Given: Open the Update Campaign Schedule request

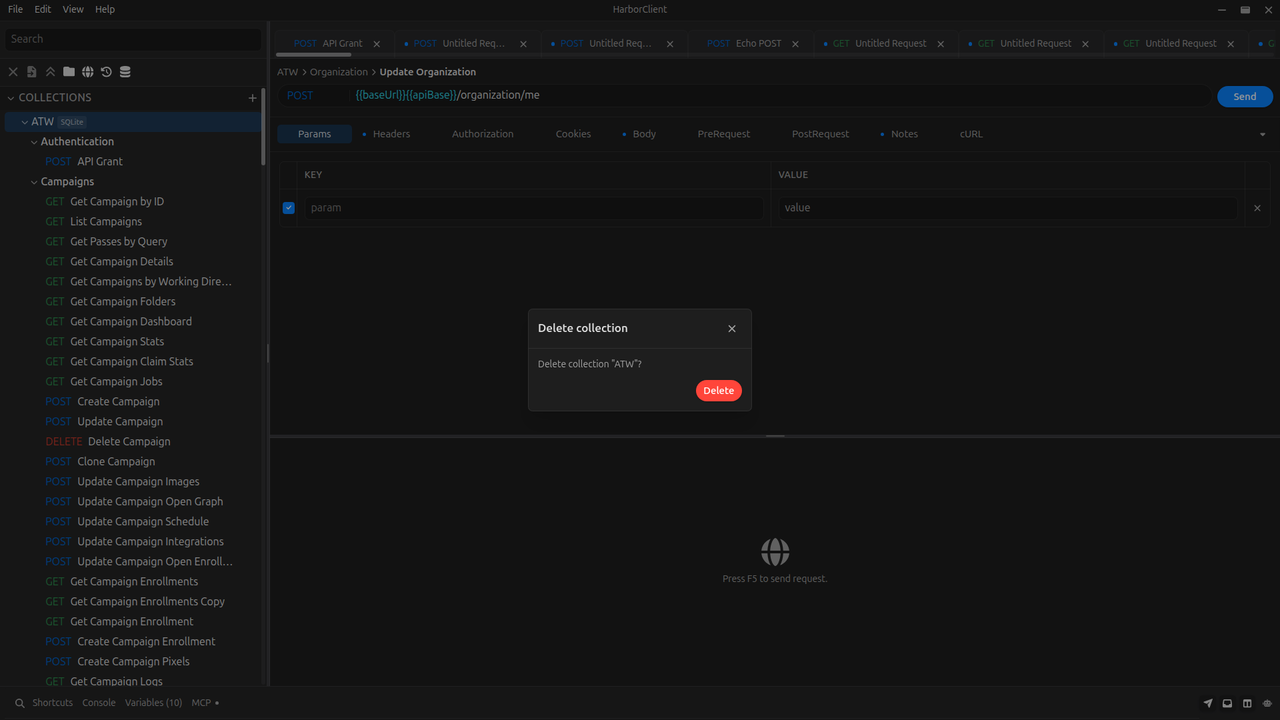Looking at the screenshot, I should coord(132,522).
